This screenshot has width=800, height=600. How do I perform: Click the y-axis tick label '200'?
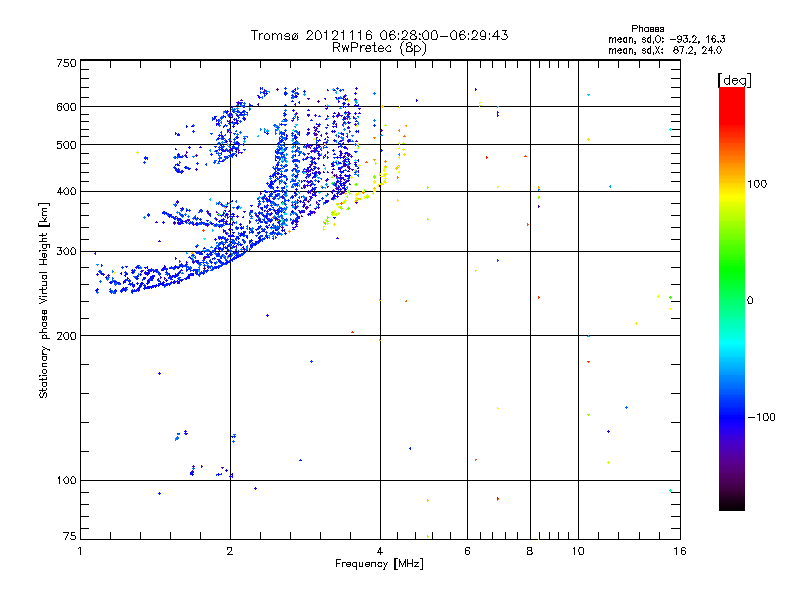click(66, 336)
